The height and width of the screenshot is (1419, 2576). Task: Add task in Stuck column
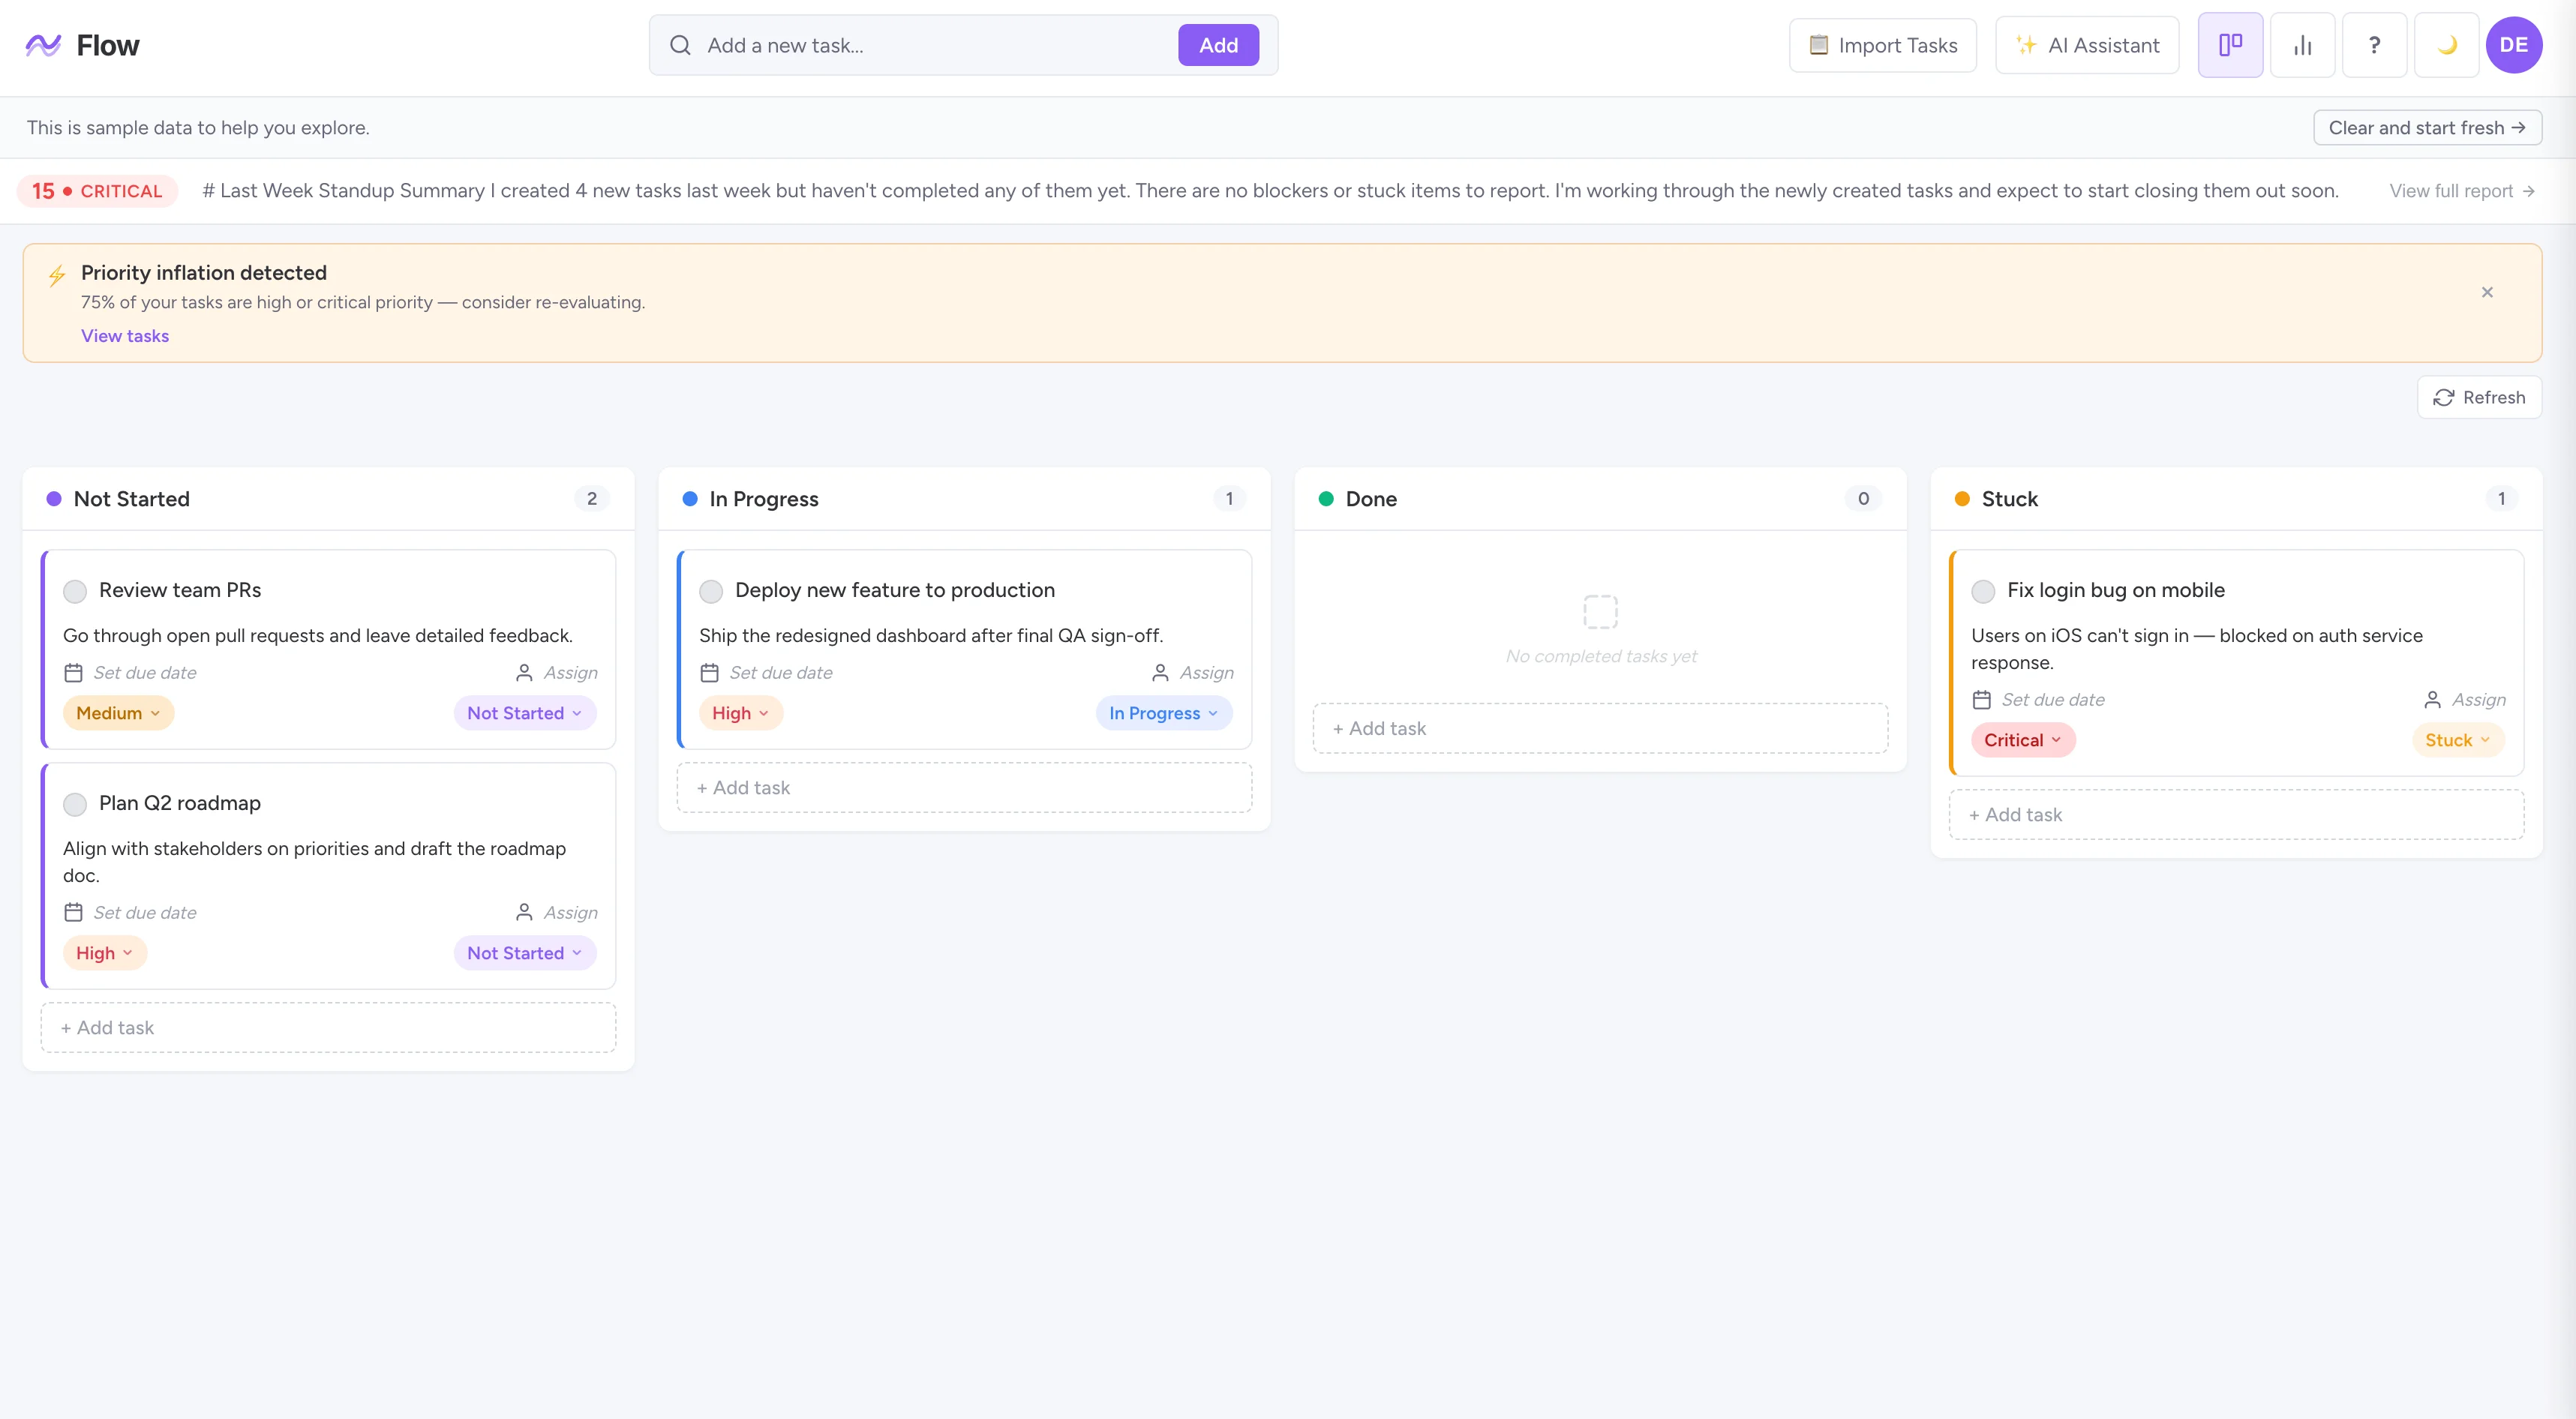[2236, 815]
